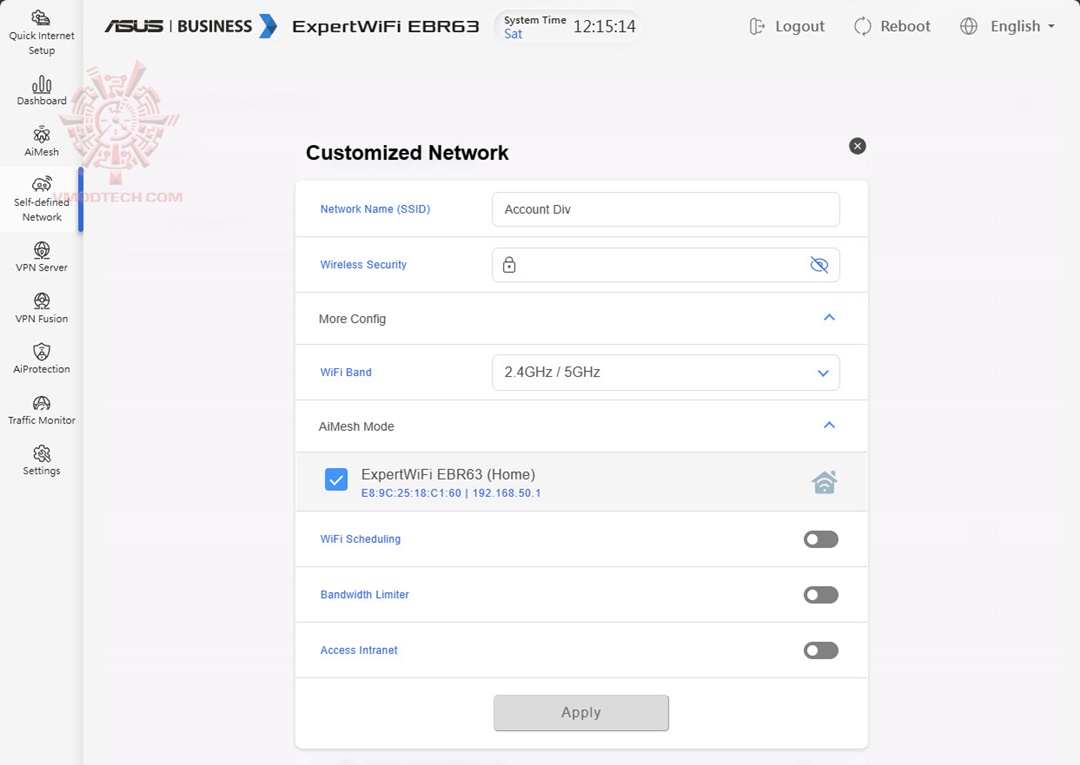Open the AiMesh section
Screen dimensions: 1080x765
pos(41,142)
